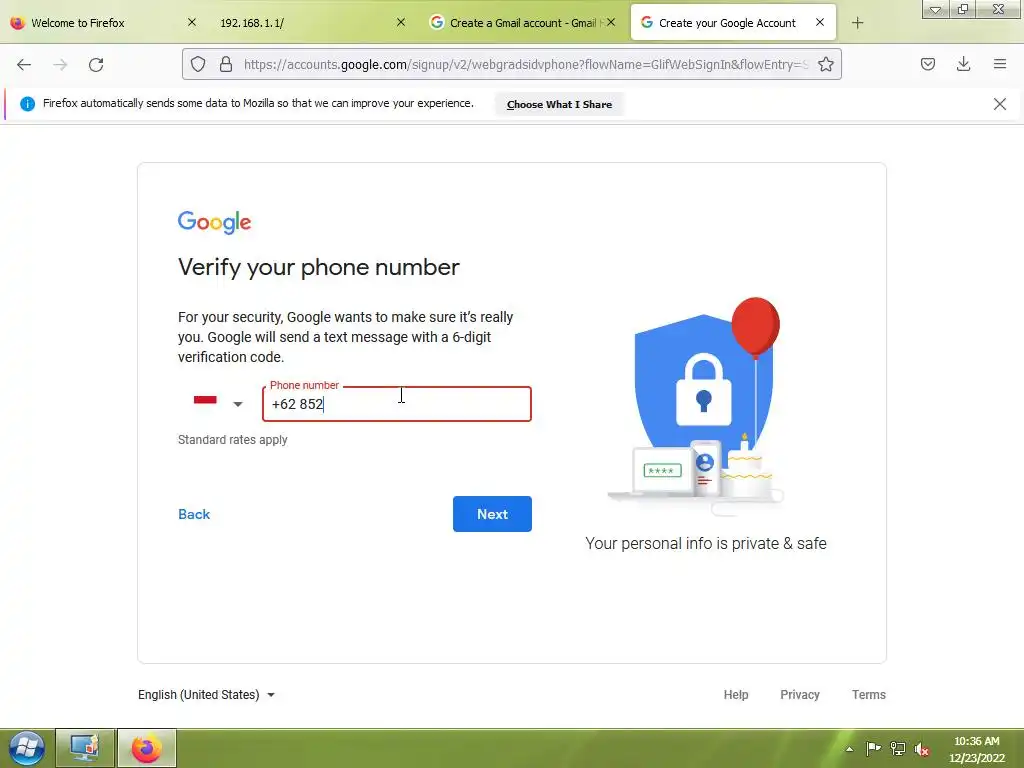This screenshot has height=768, width=1024.
Task: Bookmark this page with the star icon
Action: (x=825, y=64)
